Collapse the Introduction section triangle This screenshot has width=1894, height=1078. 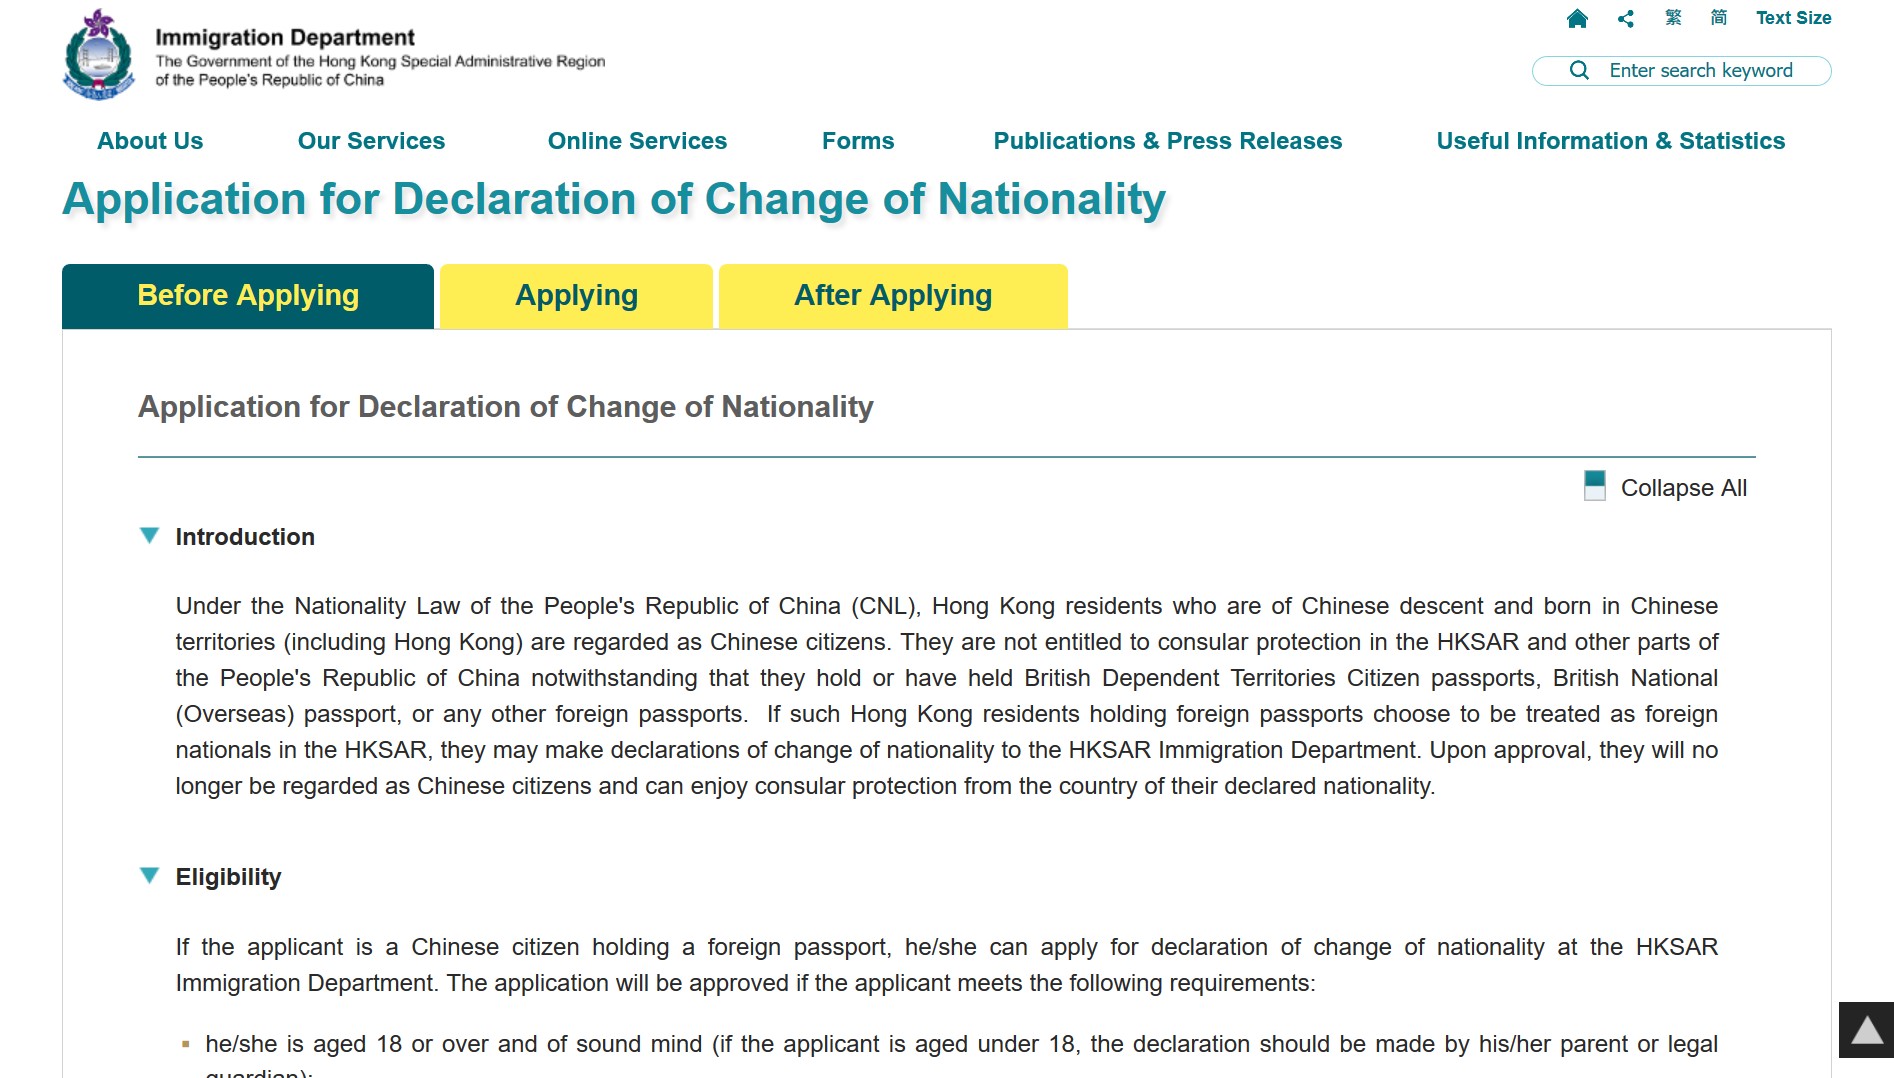point(149,536)
